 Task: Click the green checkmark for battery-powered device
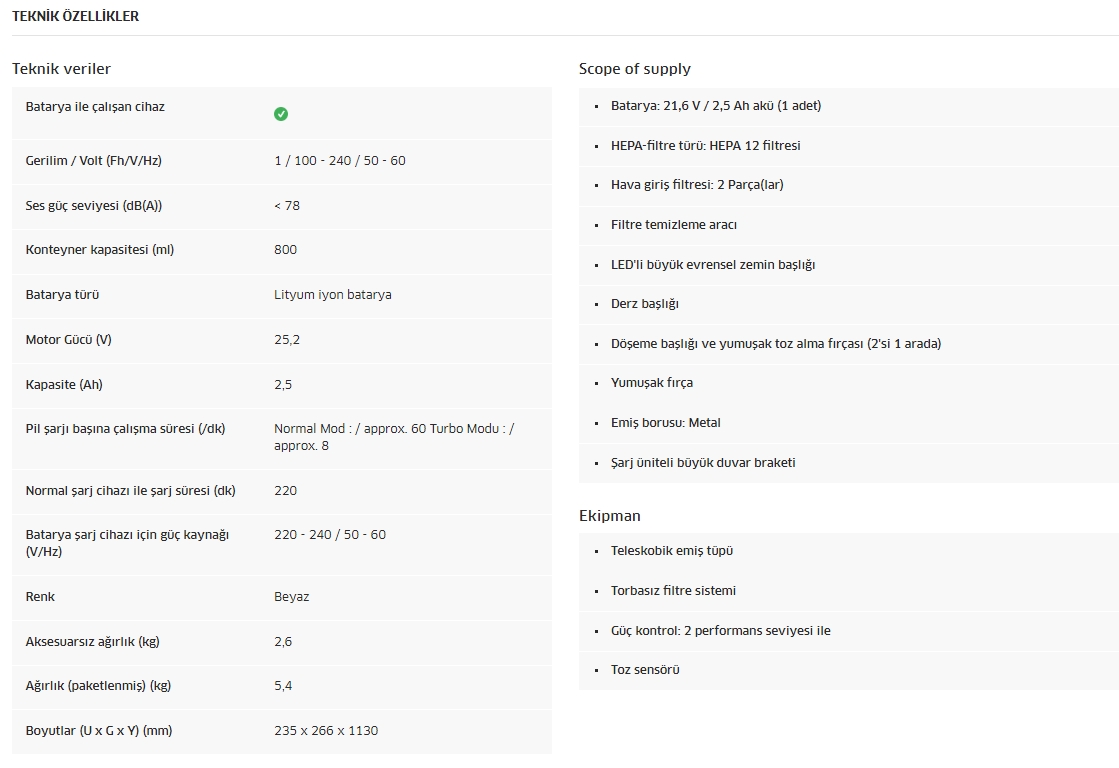click(281, 114)
